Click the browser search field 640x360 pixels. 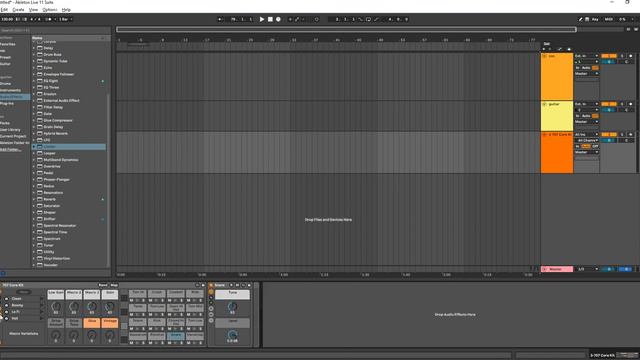[x=55, y=30]
